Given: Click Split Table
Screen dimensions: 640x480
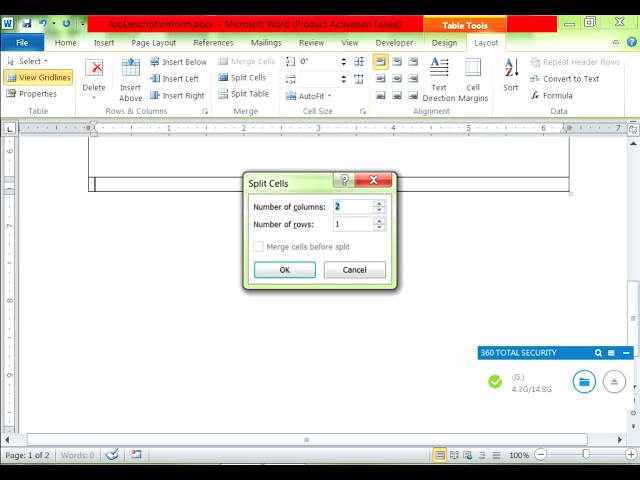Looking at the screenshot, I should pos(243,93).
